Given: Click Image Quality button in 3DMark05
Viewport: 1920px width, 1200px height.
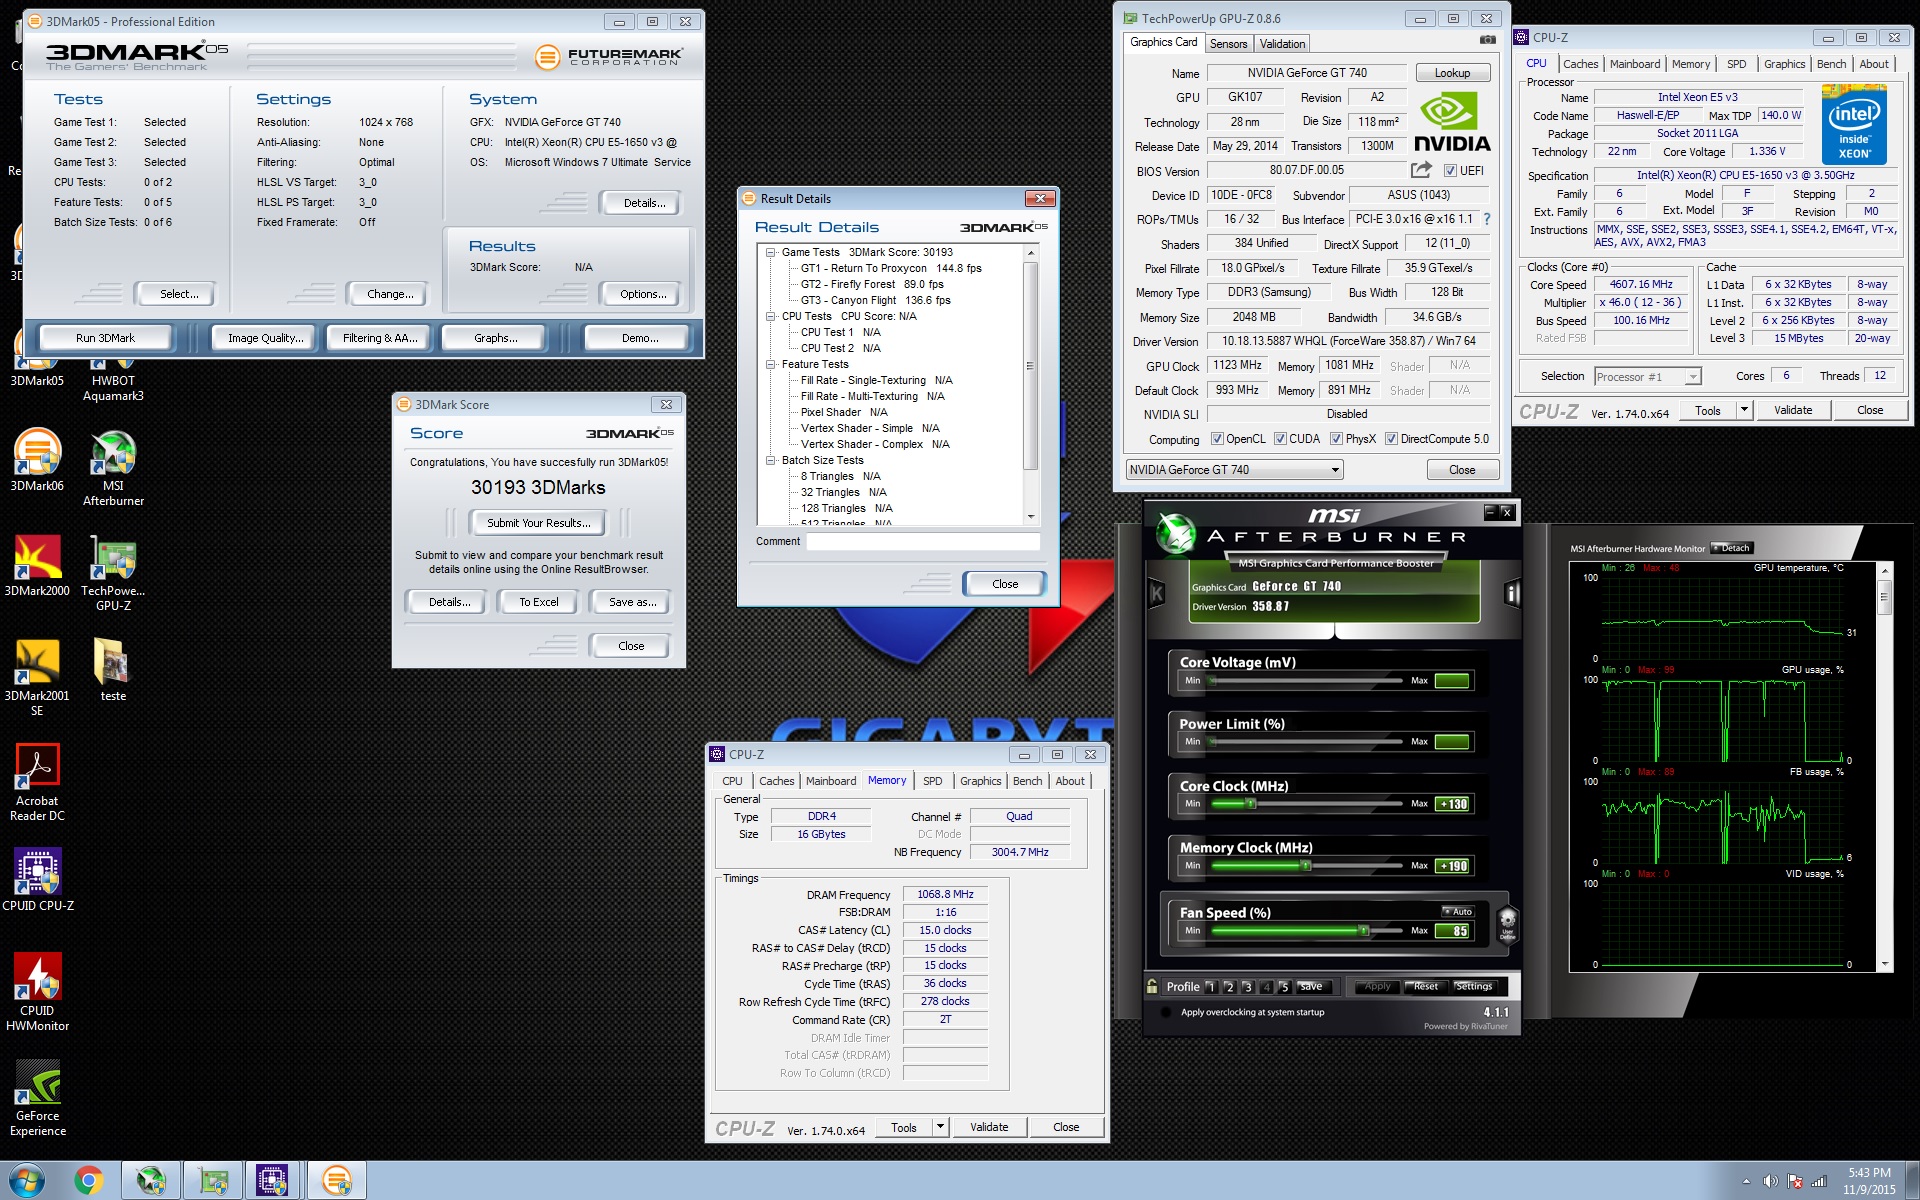Looking at the screenshot, I should (x=265, y=338).
